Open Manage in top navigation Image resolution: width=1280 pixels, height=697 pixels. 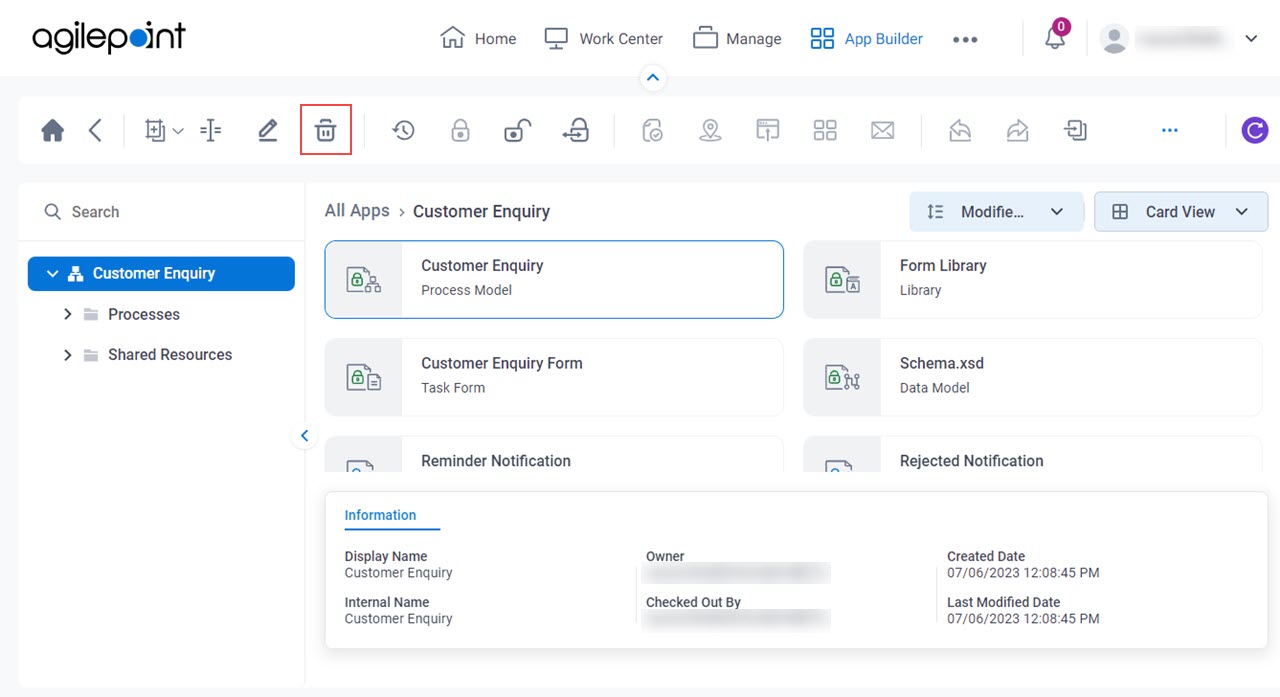coord(737,38)
